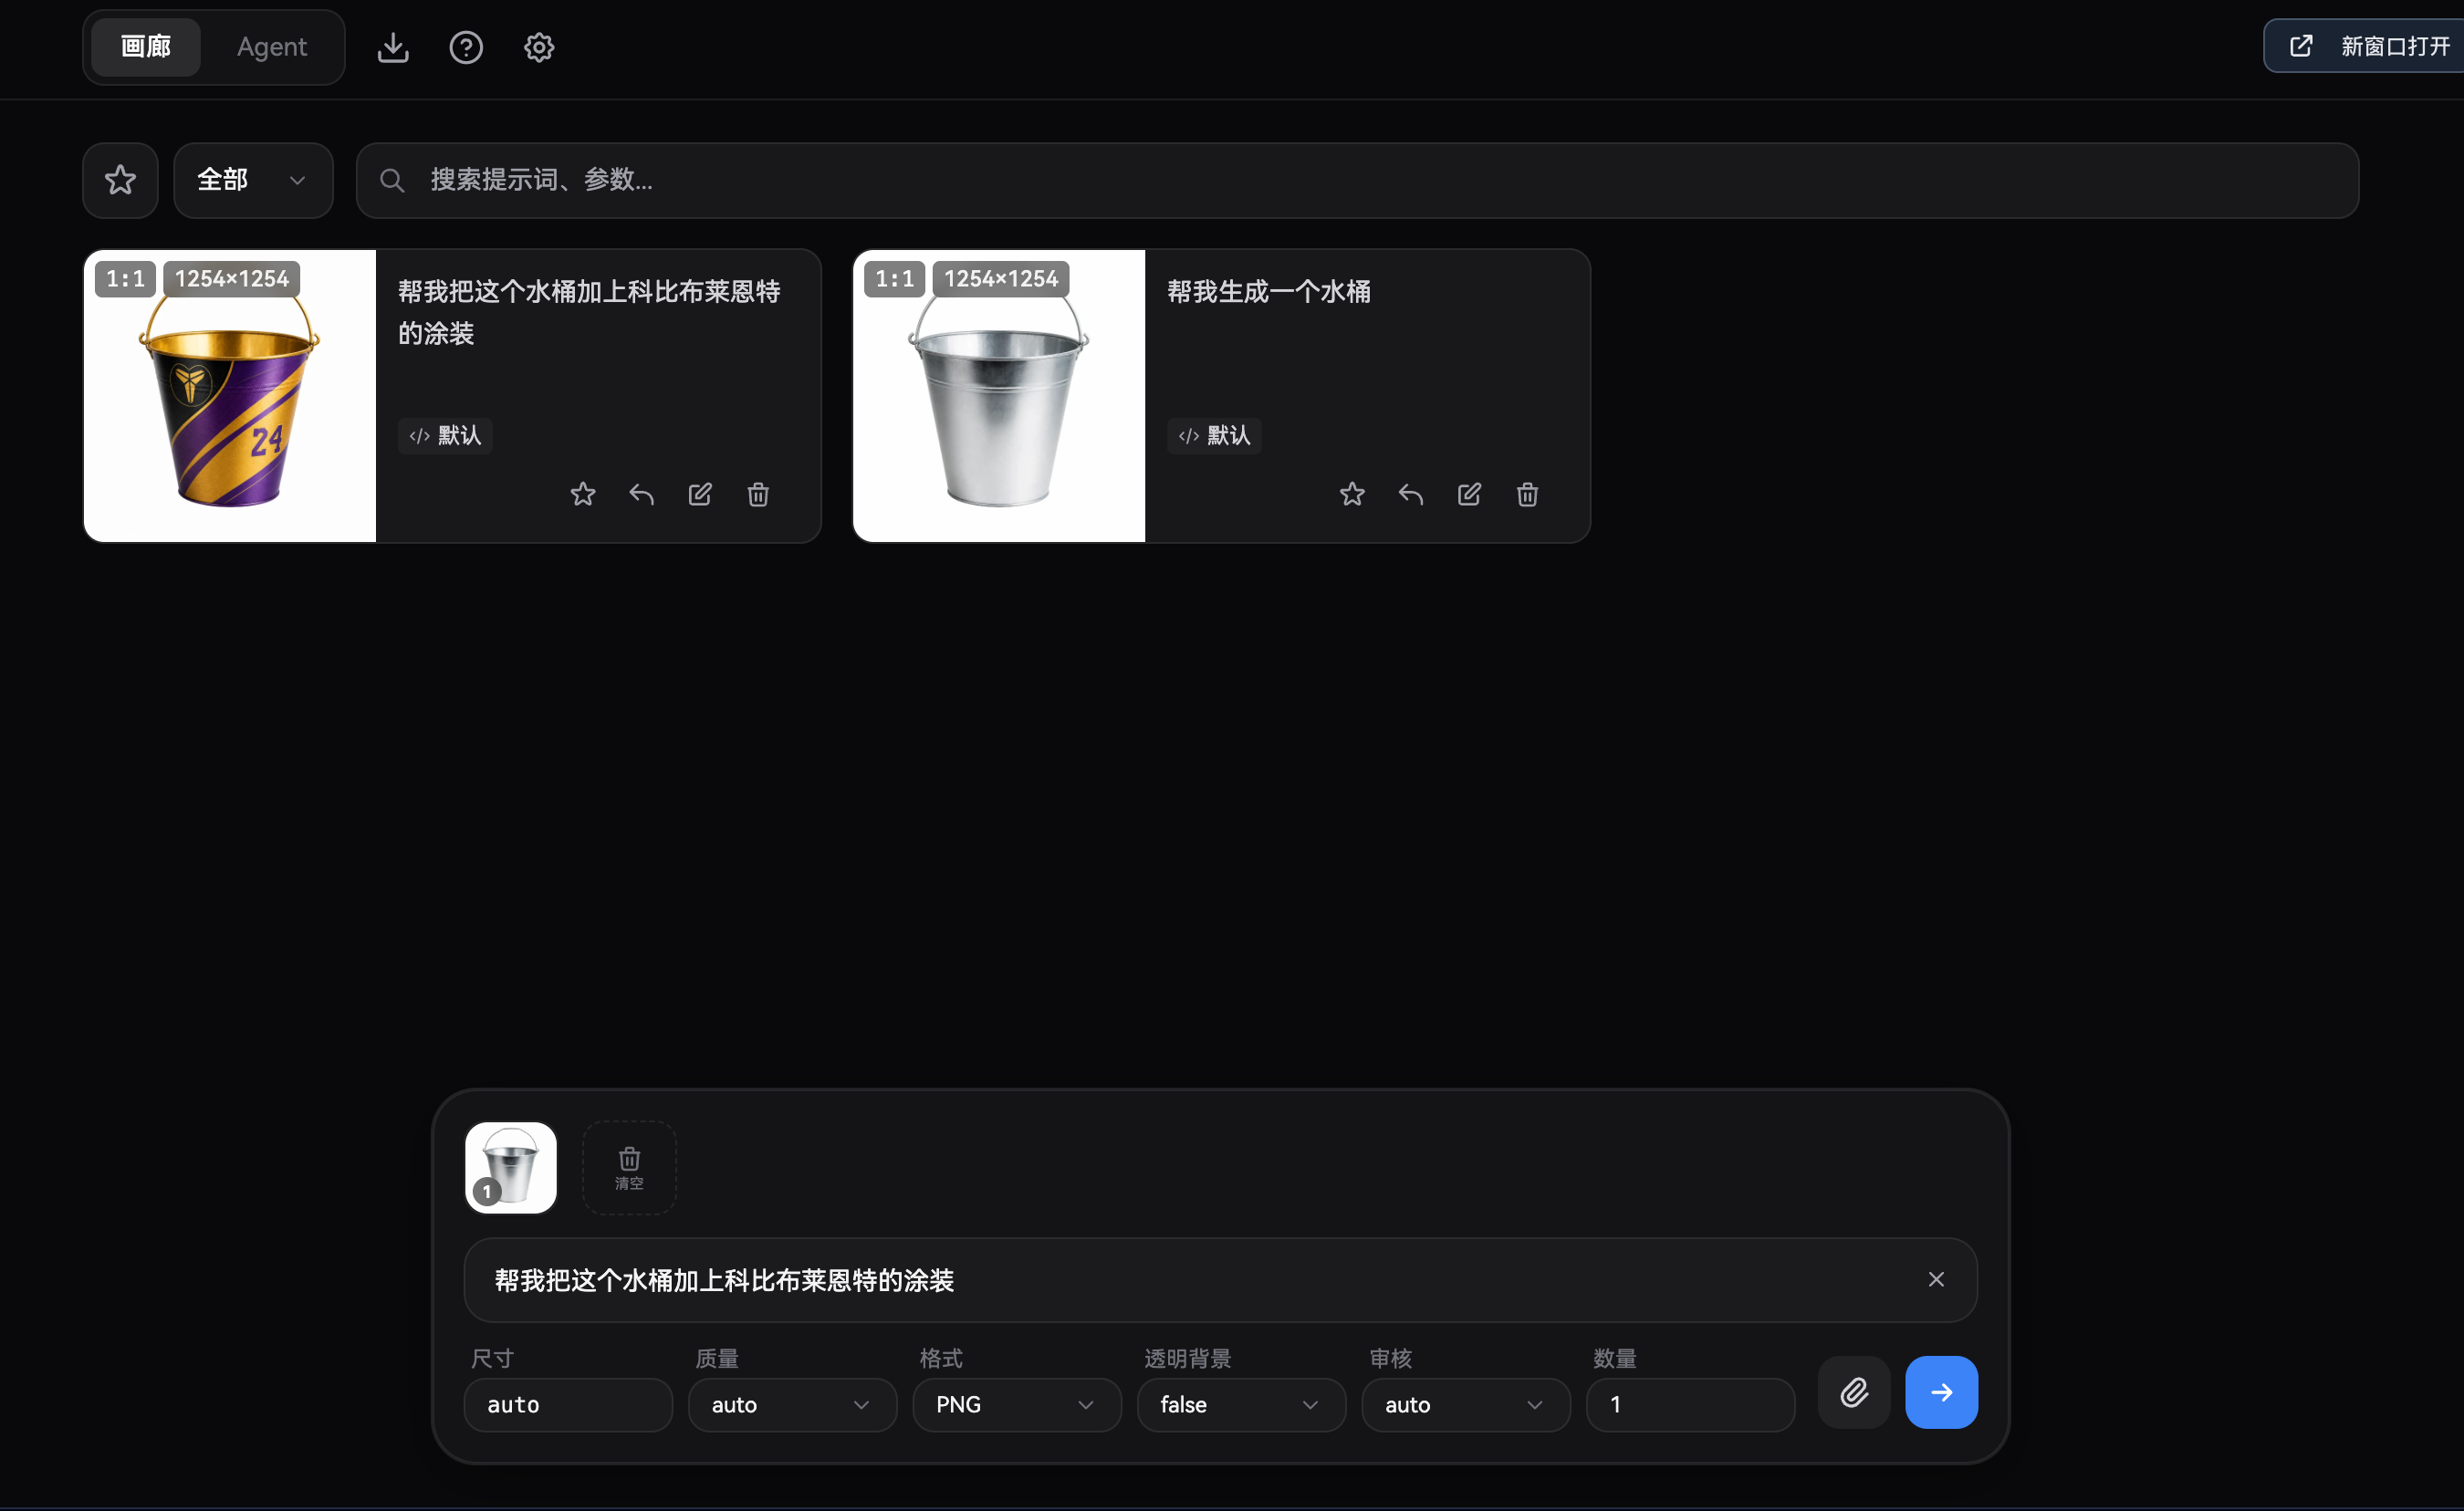2464x1511 pixels.
Task: Click the attached bucket reference image
Action: pyautogui.click(x=511, y=1168)
